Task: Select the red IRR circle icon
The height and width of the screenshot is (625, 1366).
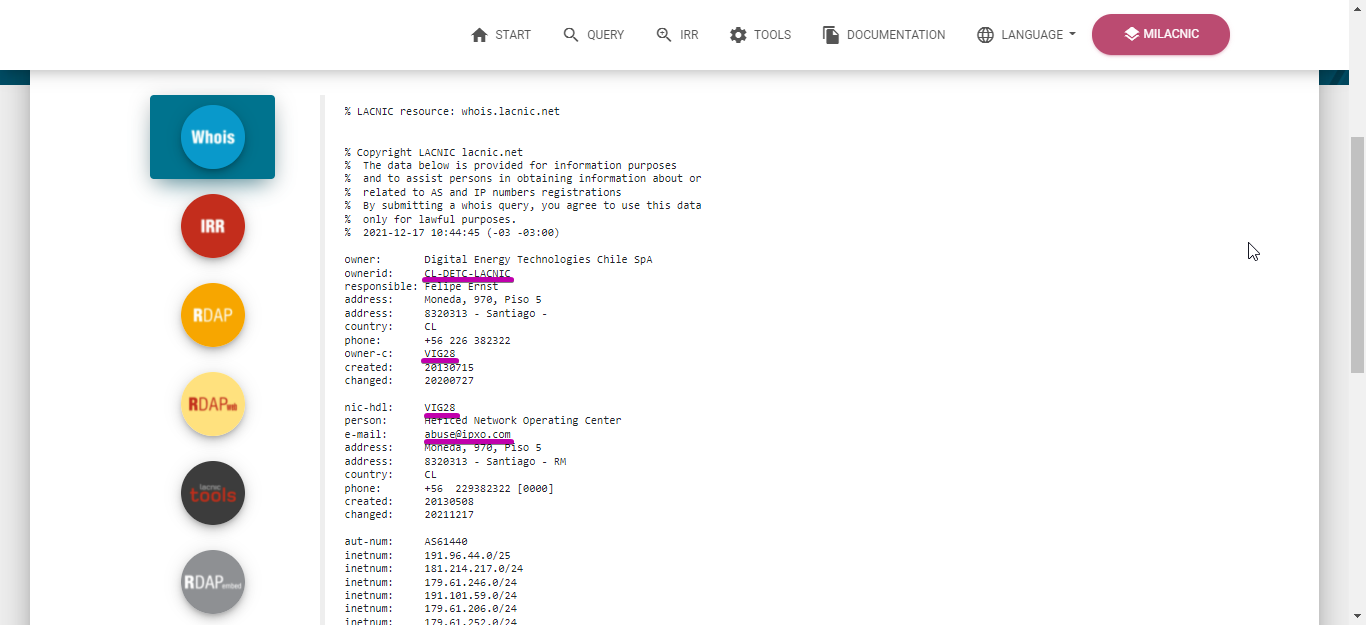Action: (213, 226)
